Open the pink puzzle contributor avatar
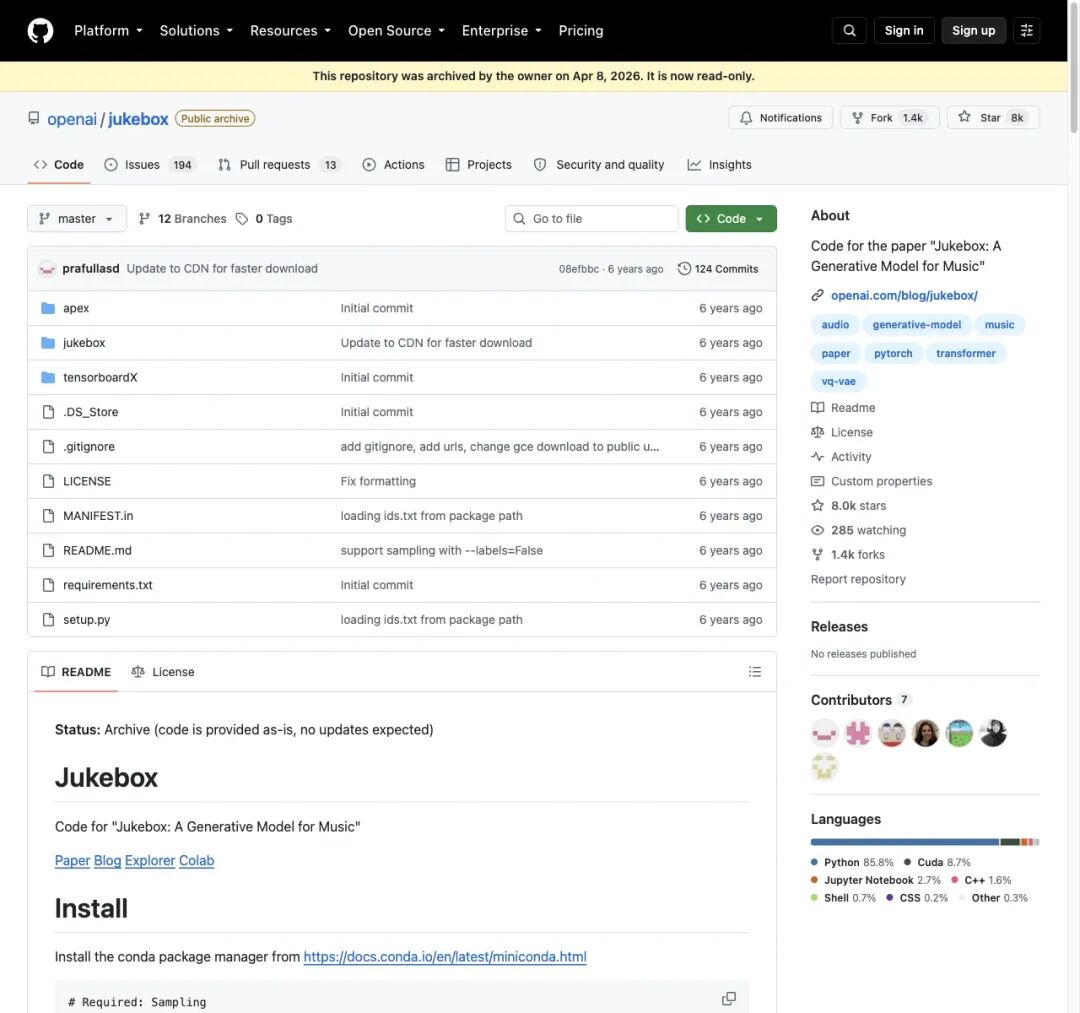 [858, 733]
